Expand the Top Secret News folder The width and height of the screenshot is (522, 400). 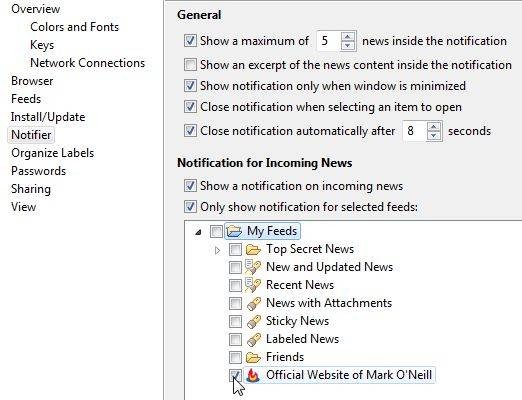click(x=217, y=250)
